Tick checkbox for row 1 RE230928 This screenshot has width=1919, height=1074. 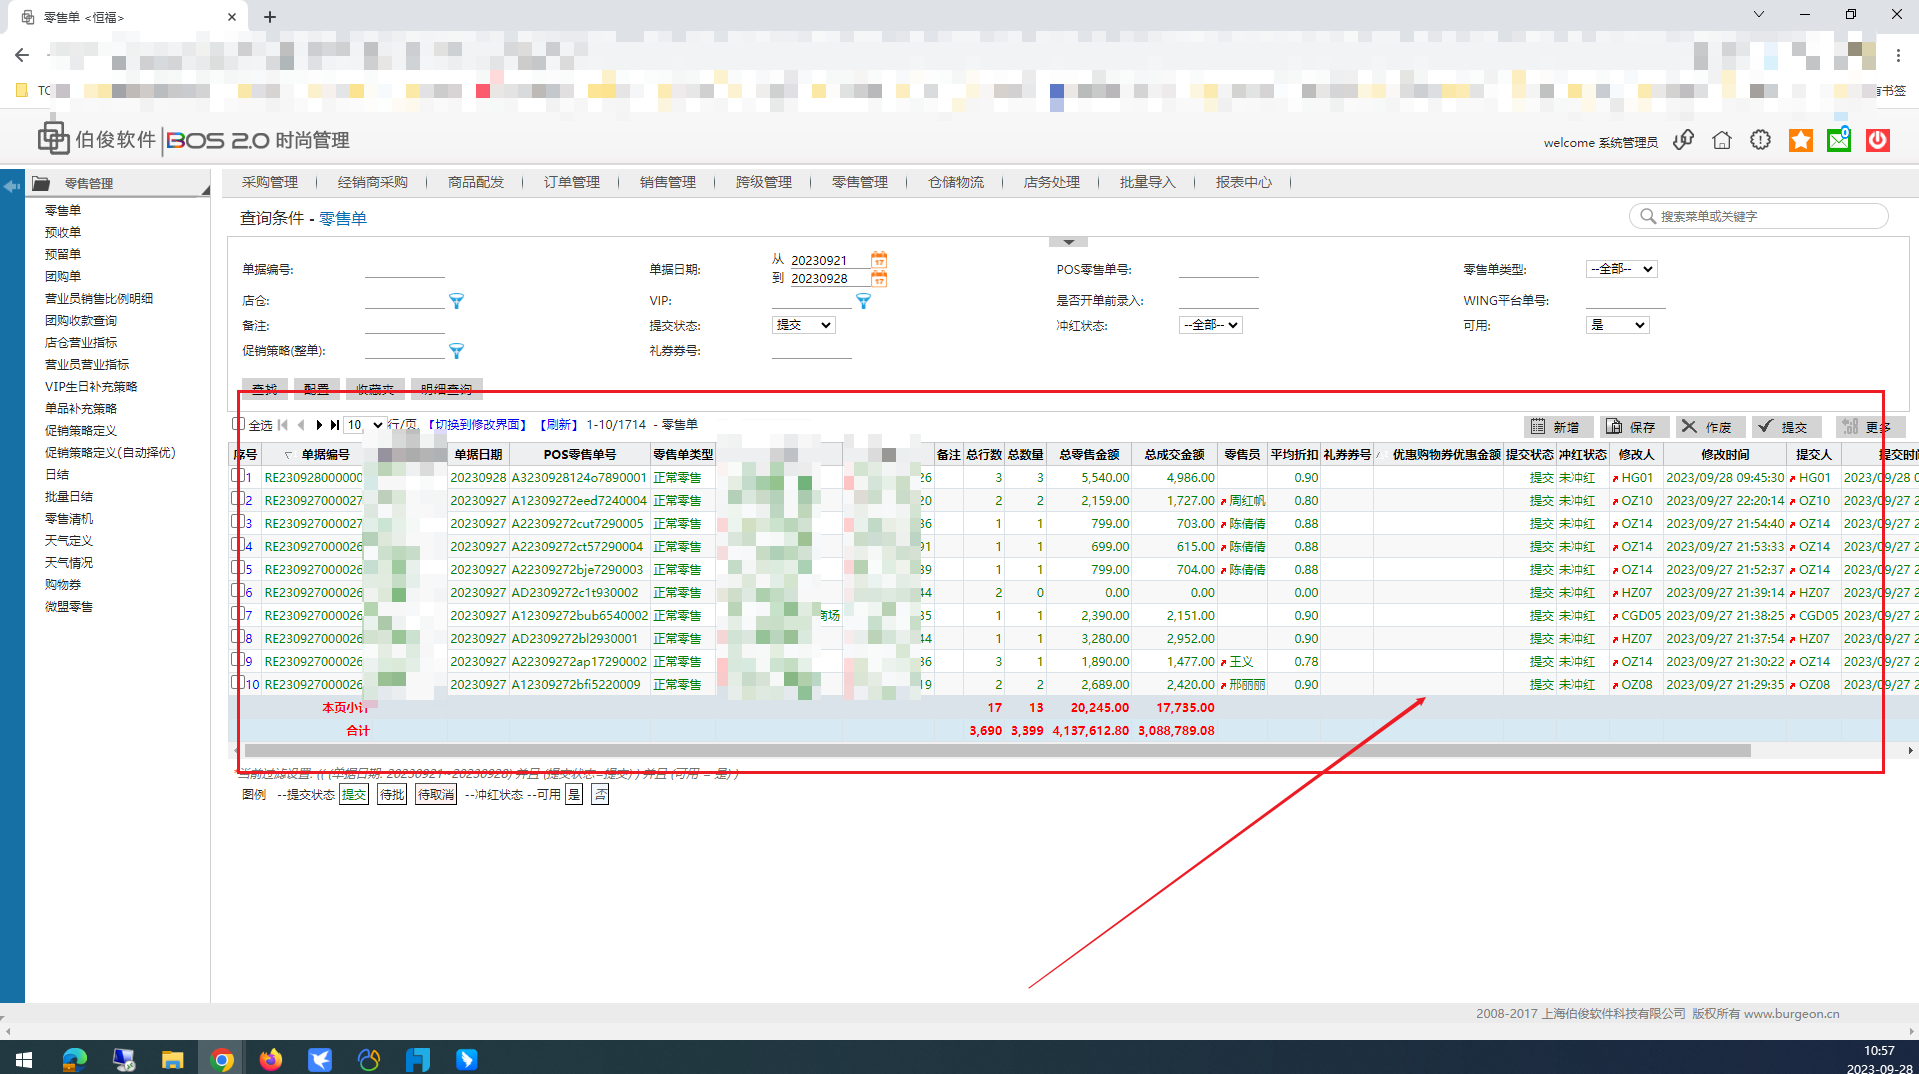click(238, 476)
